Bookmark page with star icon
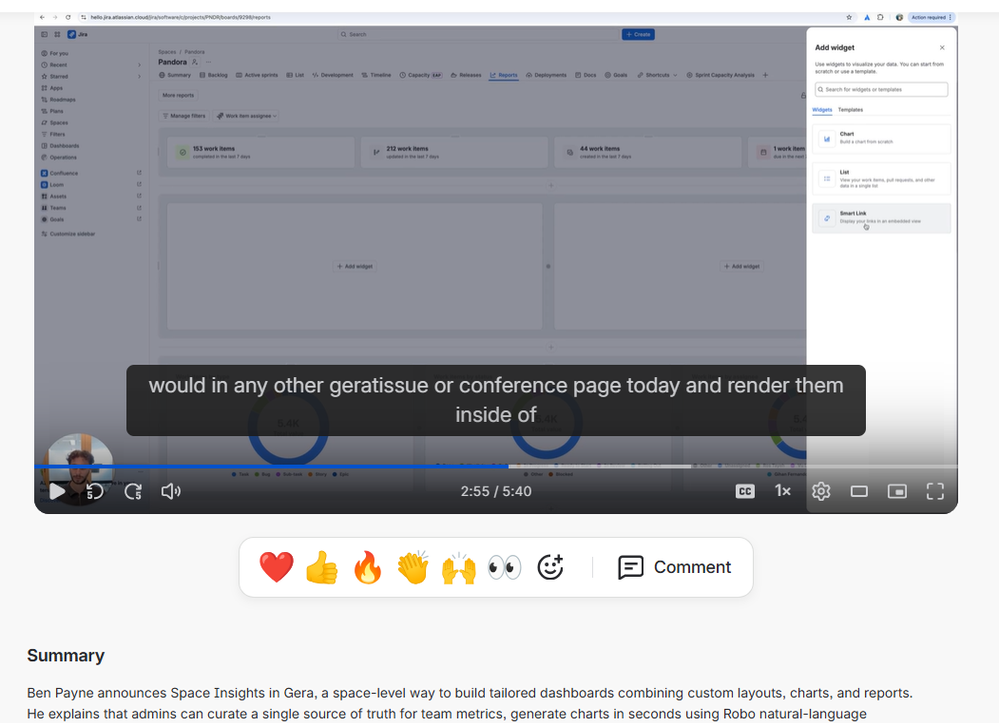 click(849, 17)
